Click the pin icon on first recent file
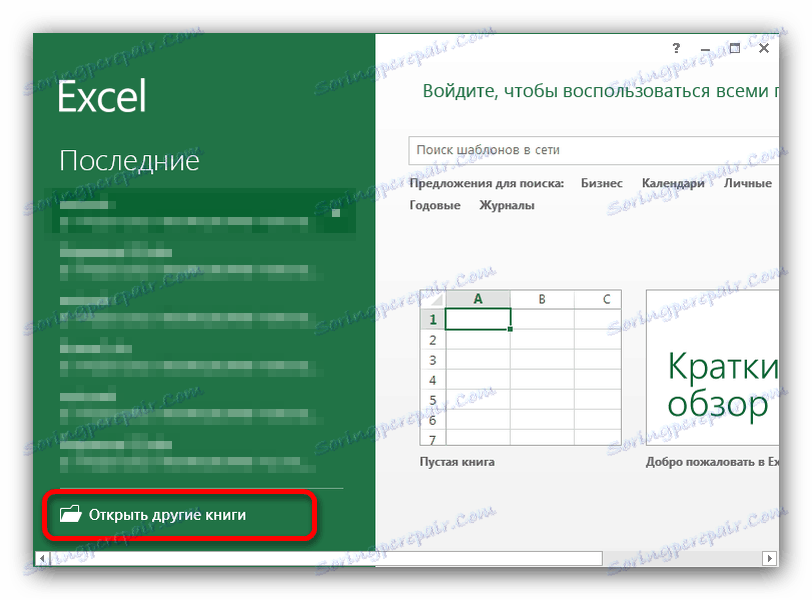This screenshot has height=600, width=812. point(336,213)
